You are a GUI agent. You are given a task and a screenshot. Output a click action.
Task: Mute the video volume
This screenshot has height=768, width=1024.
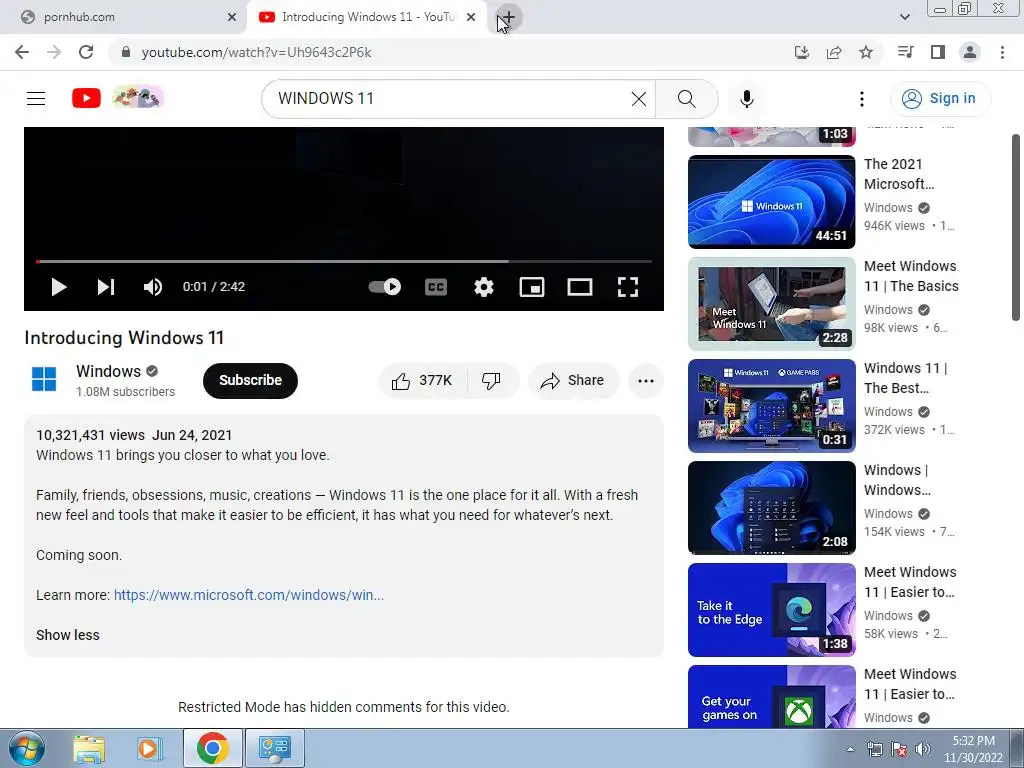[153, 287]
